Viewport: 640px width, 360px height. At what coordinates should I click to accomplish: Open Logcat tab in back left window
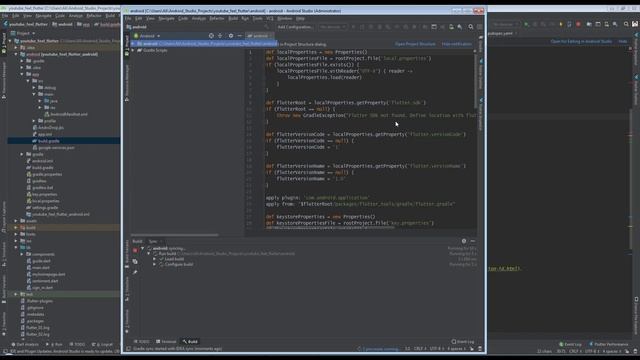pos(102,344)
